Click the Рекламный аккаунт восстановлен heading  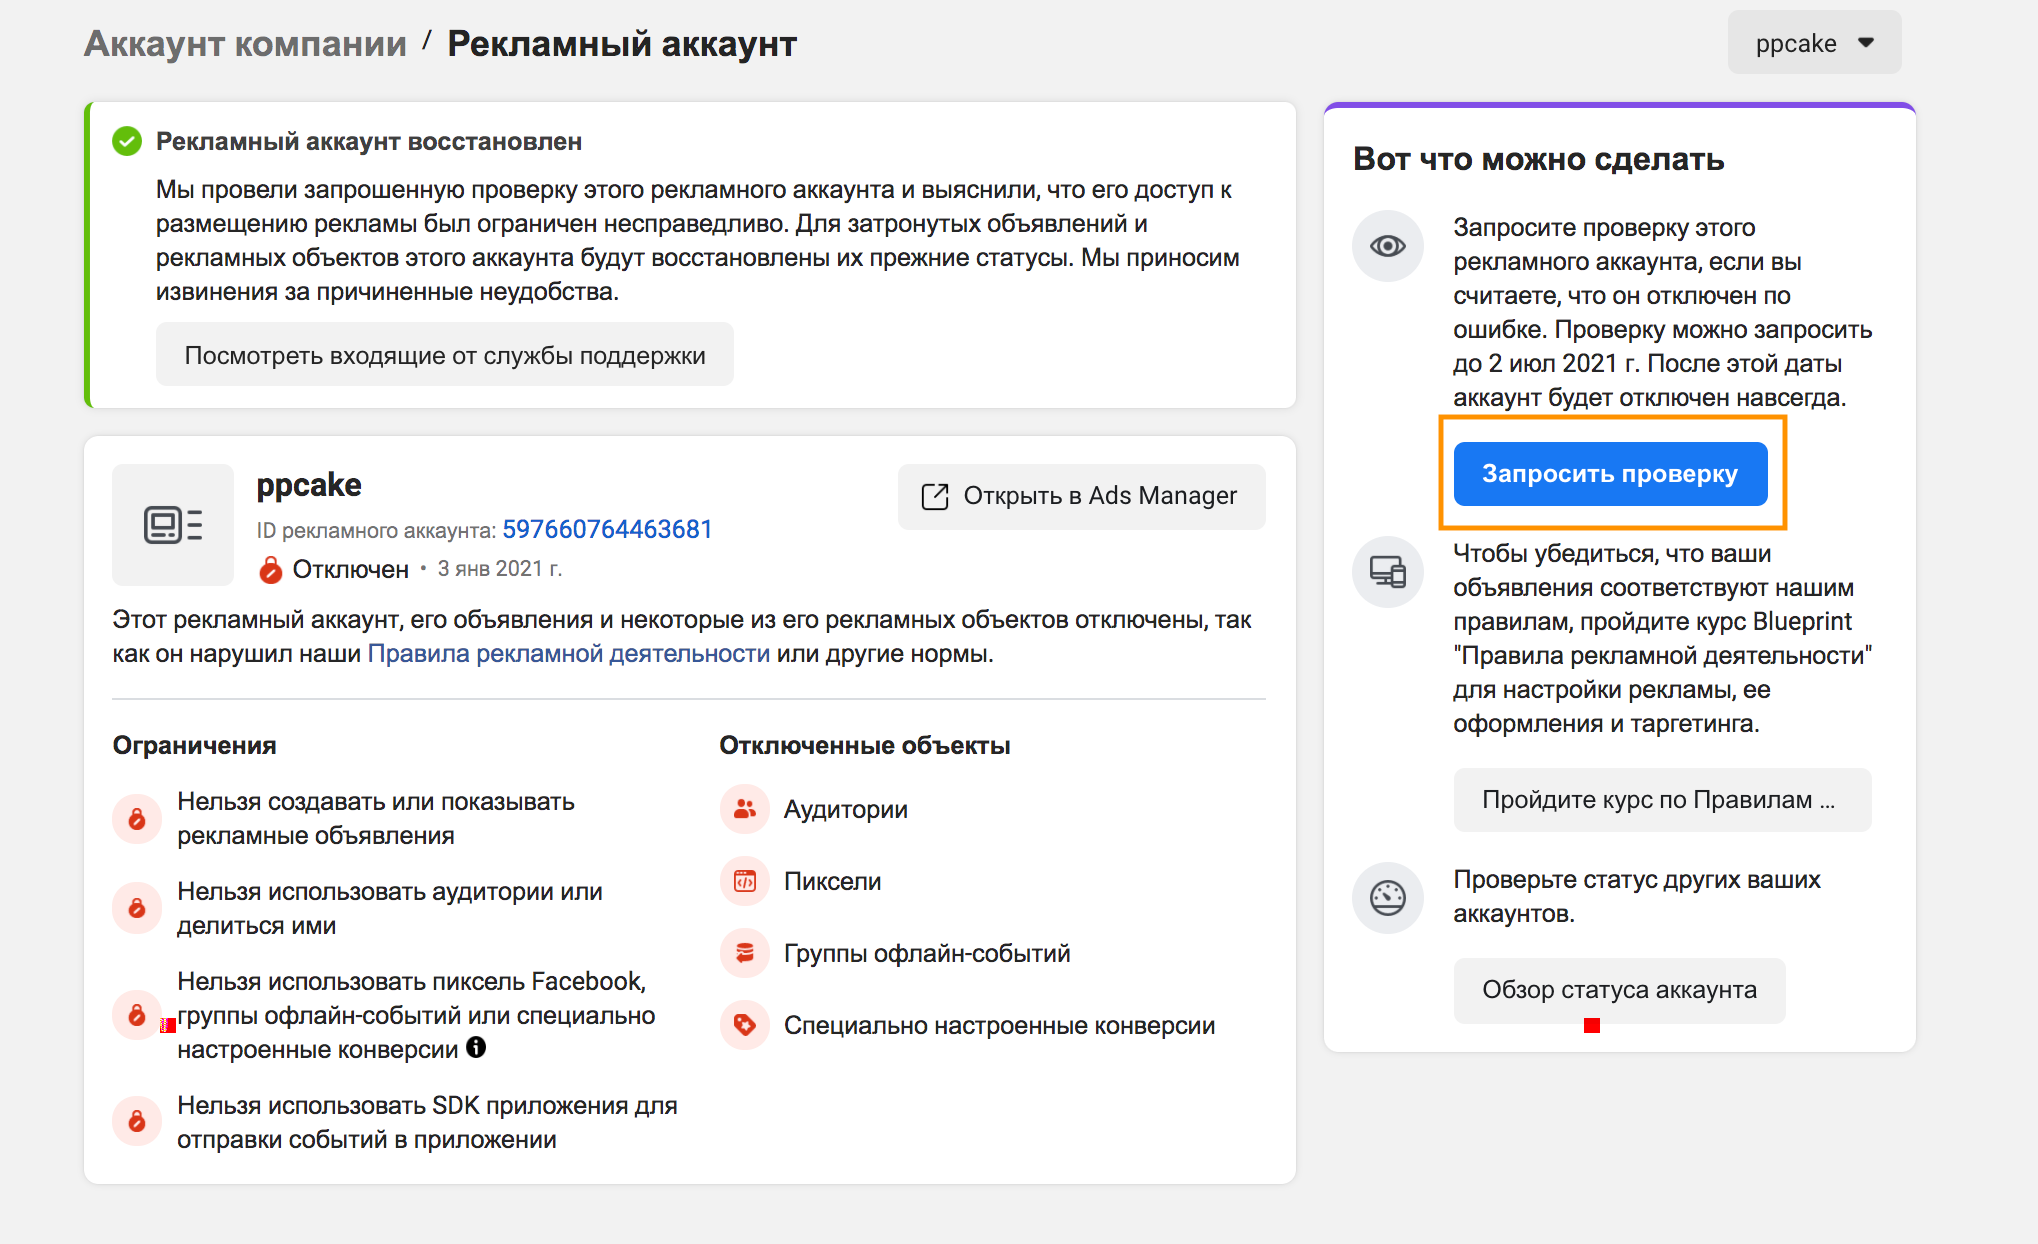[x=369, y=141]
